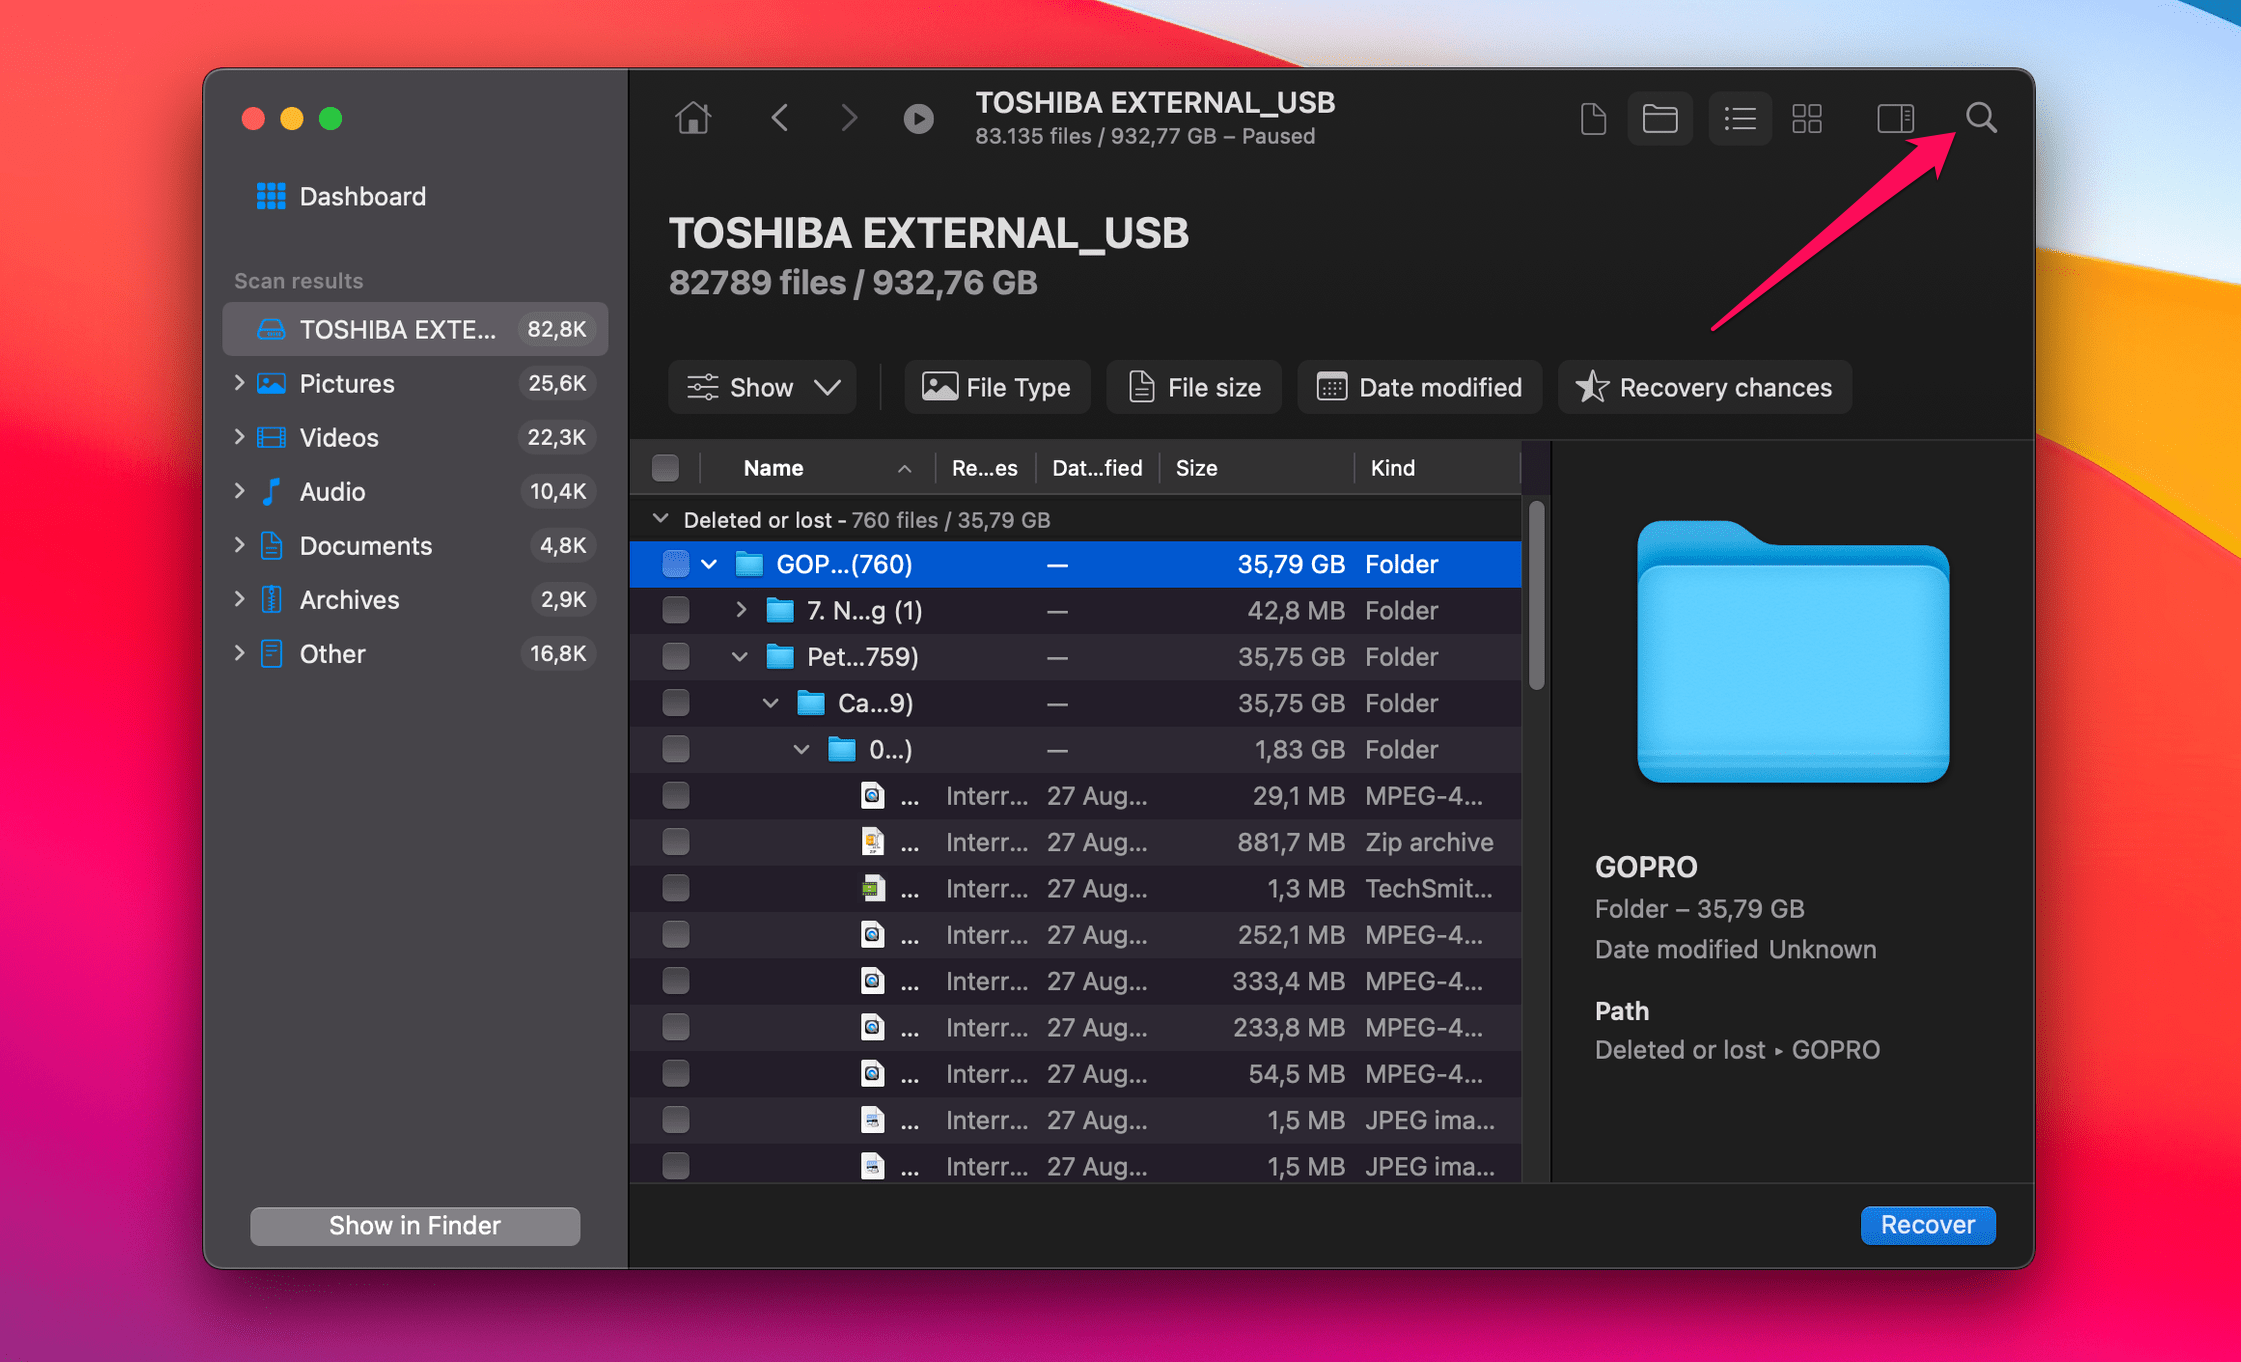Select Pictures category in sidebar
Viewport: 2241px width, 1362px height.
click(415, 383)
